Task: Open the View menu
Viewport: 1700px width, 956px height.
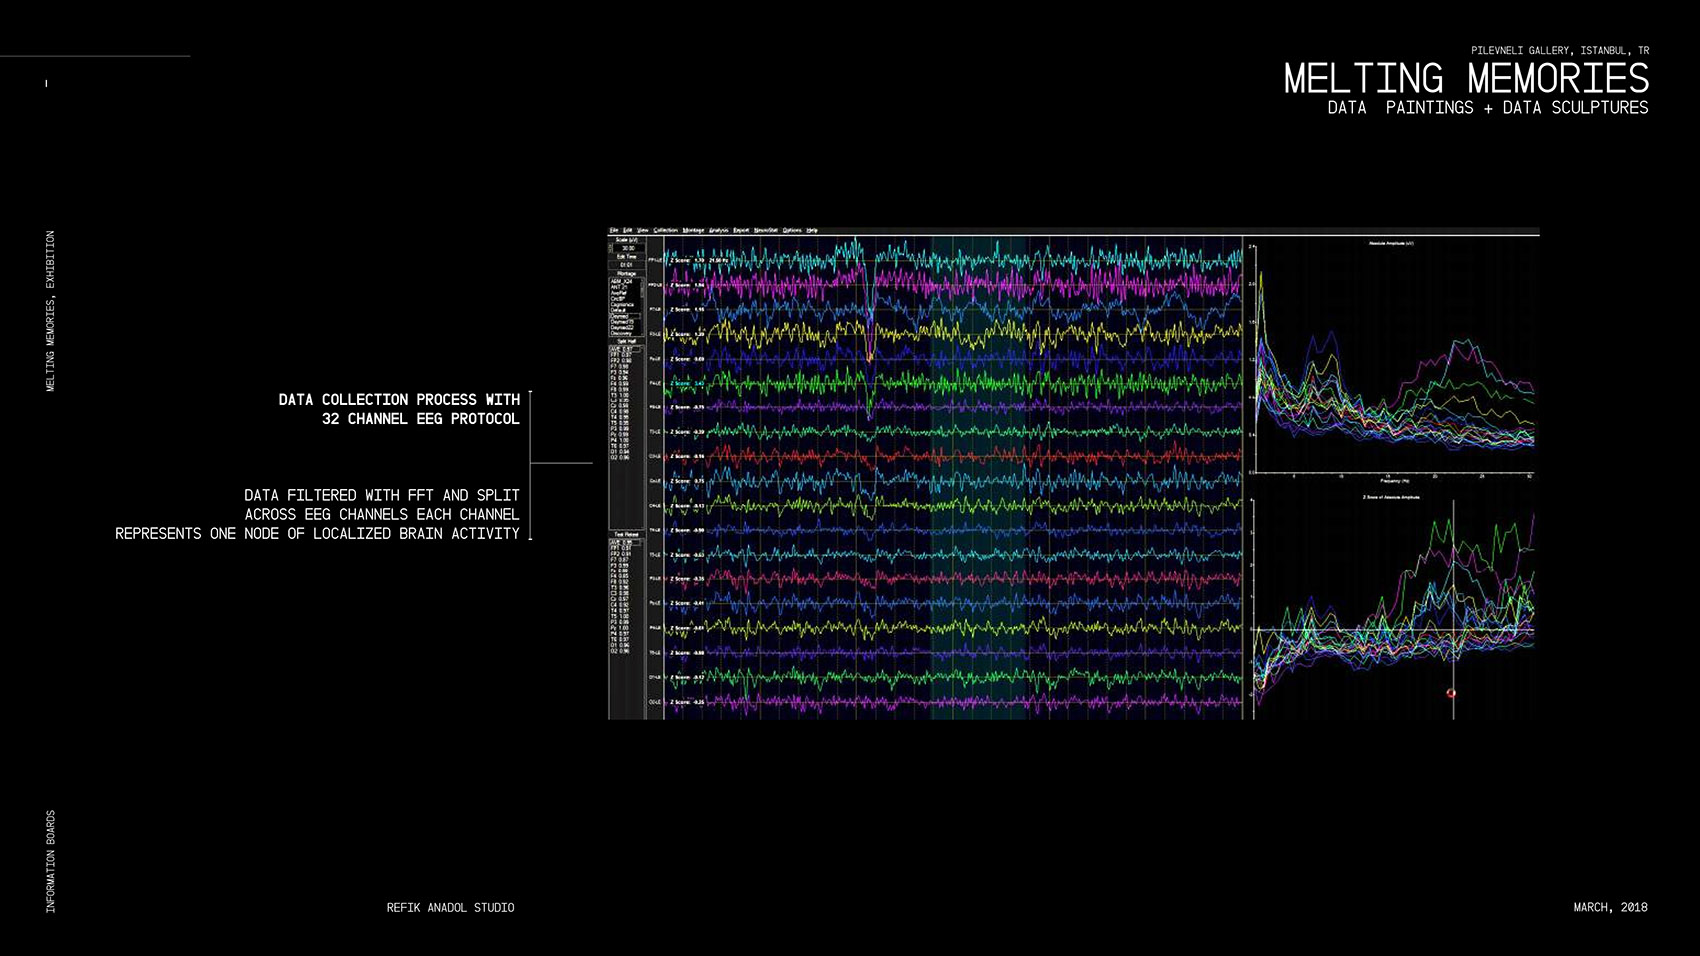Action: (x=643, y=230)
